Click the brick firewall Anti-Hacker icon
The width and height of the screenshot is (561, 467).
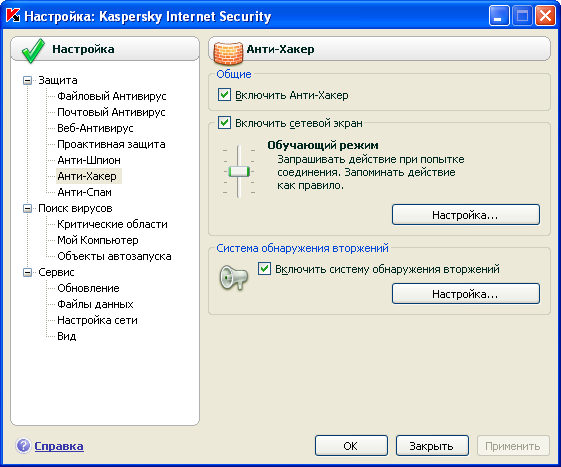[228, 53]
